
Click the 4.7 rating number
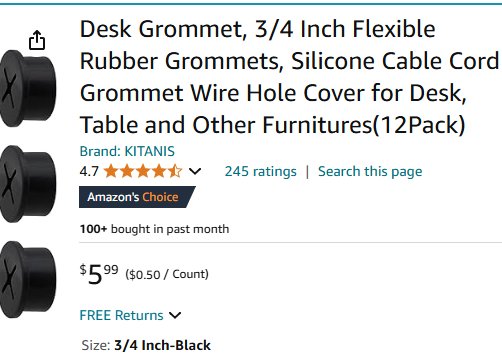89,171
